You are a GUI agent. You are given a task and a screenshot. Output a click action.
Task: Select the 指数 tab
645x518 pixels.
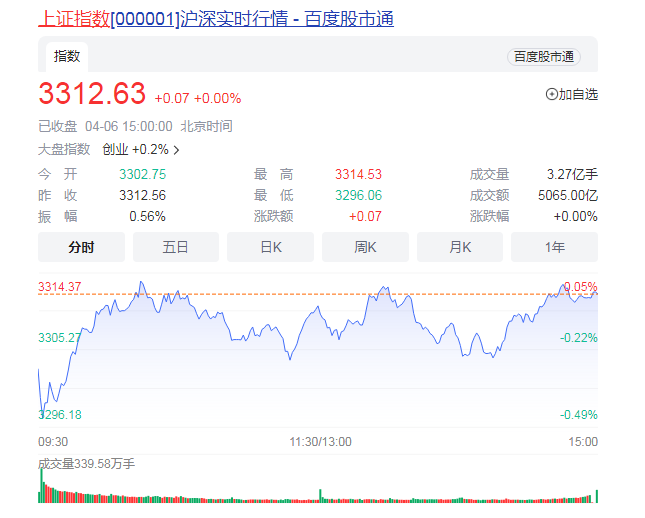click(x=67, y=56)
